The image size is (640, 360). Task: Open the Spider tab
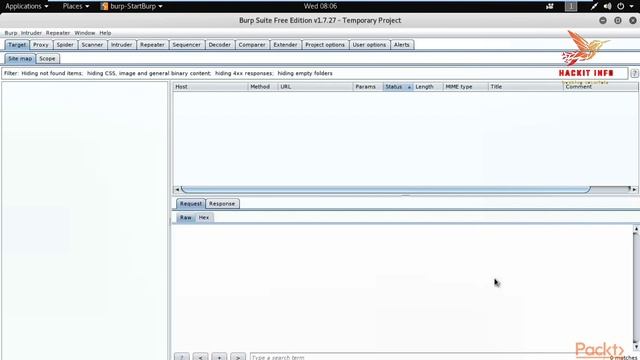coord(65,44)
